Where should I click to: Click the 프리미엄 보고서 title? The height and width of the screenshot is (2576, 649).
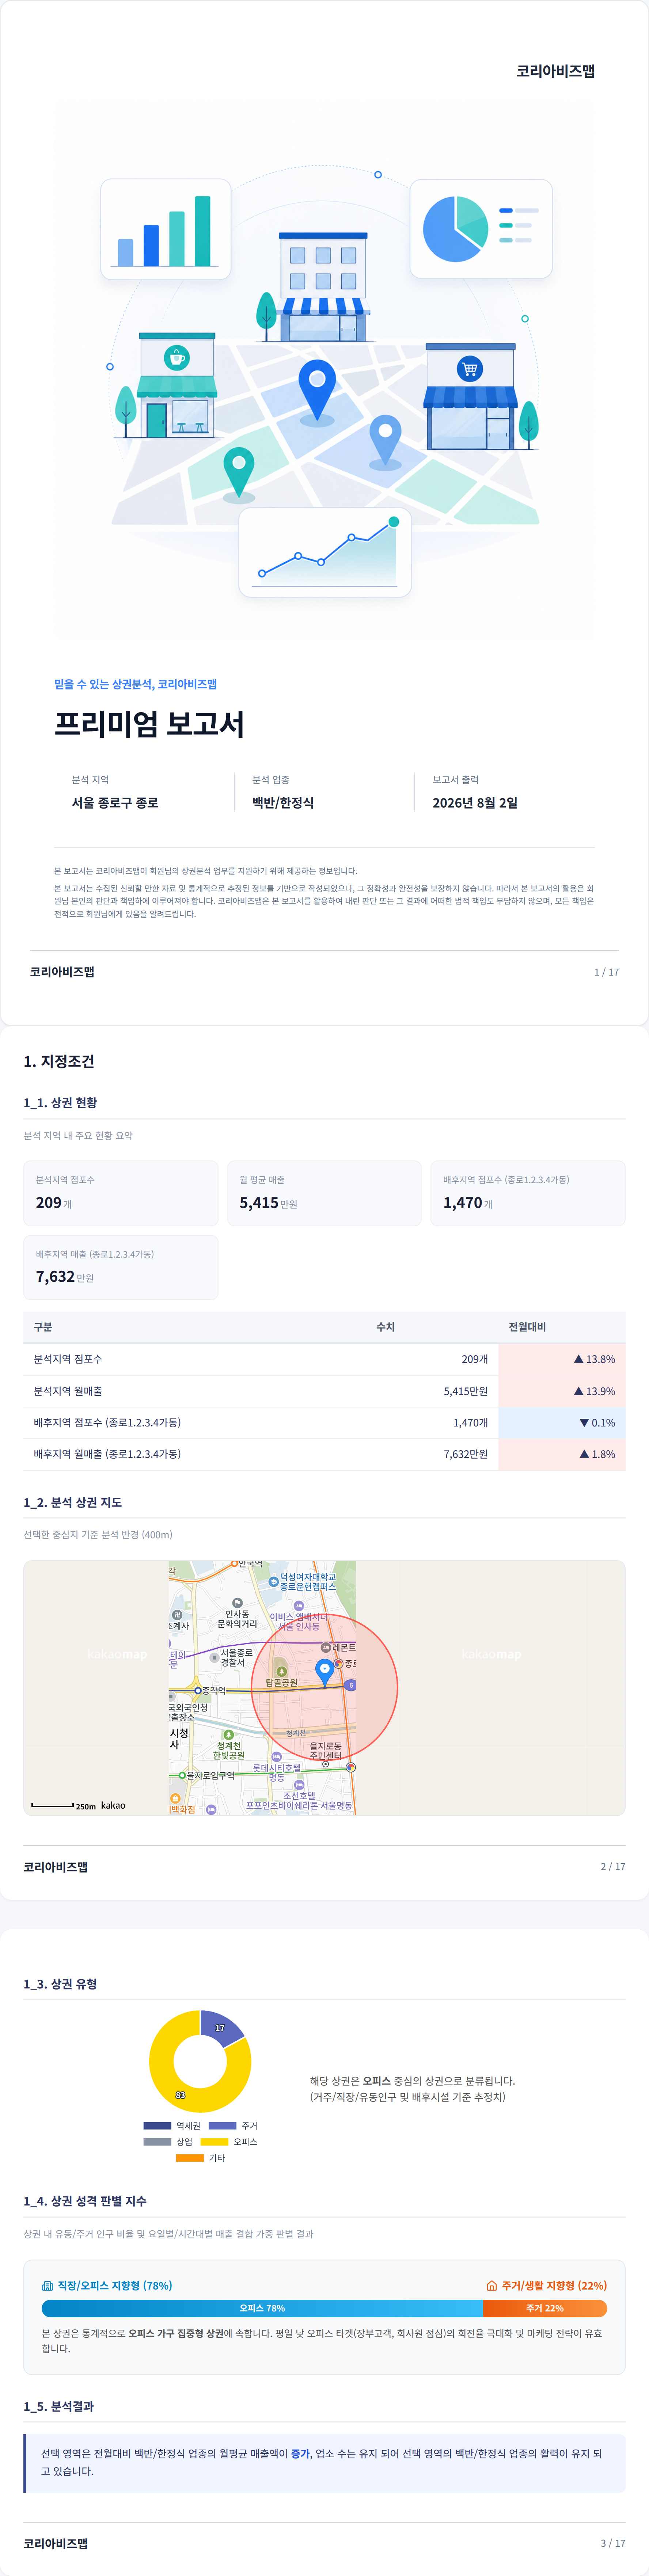pos(149,724)
